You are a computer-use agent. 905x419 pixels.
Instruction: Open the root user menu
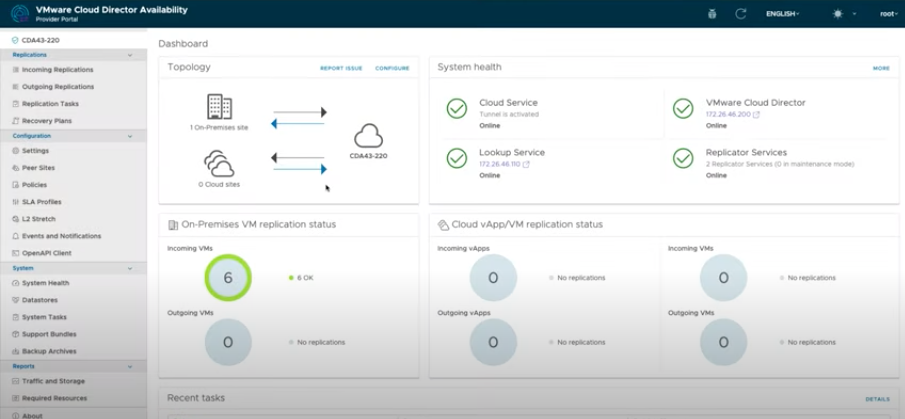(889, 14)
